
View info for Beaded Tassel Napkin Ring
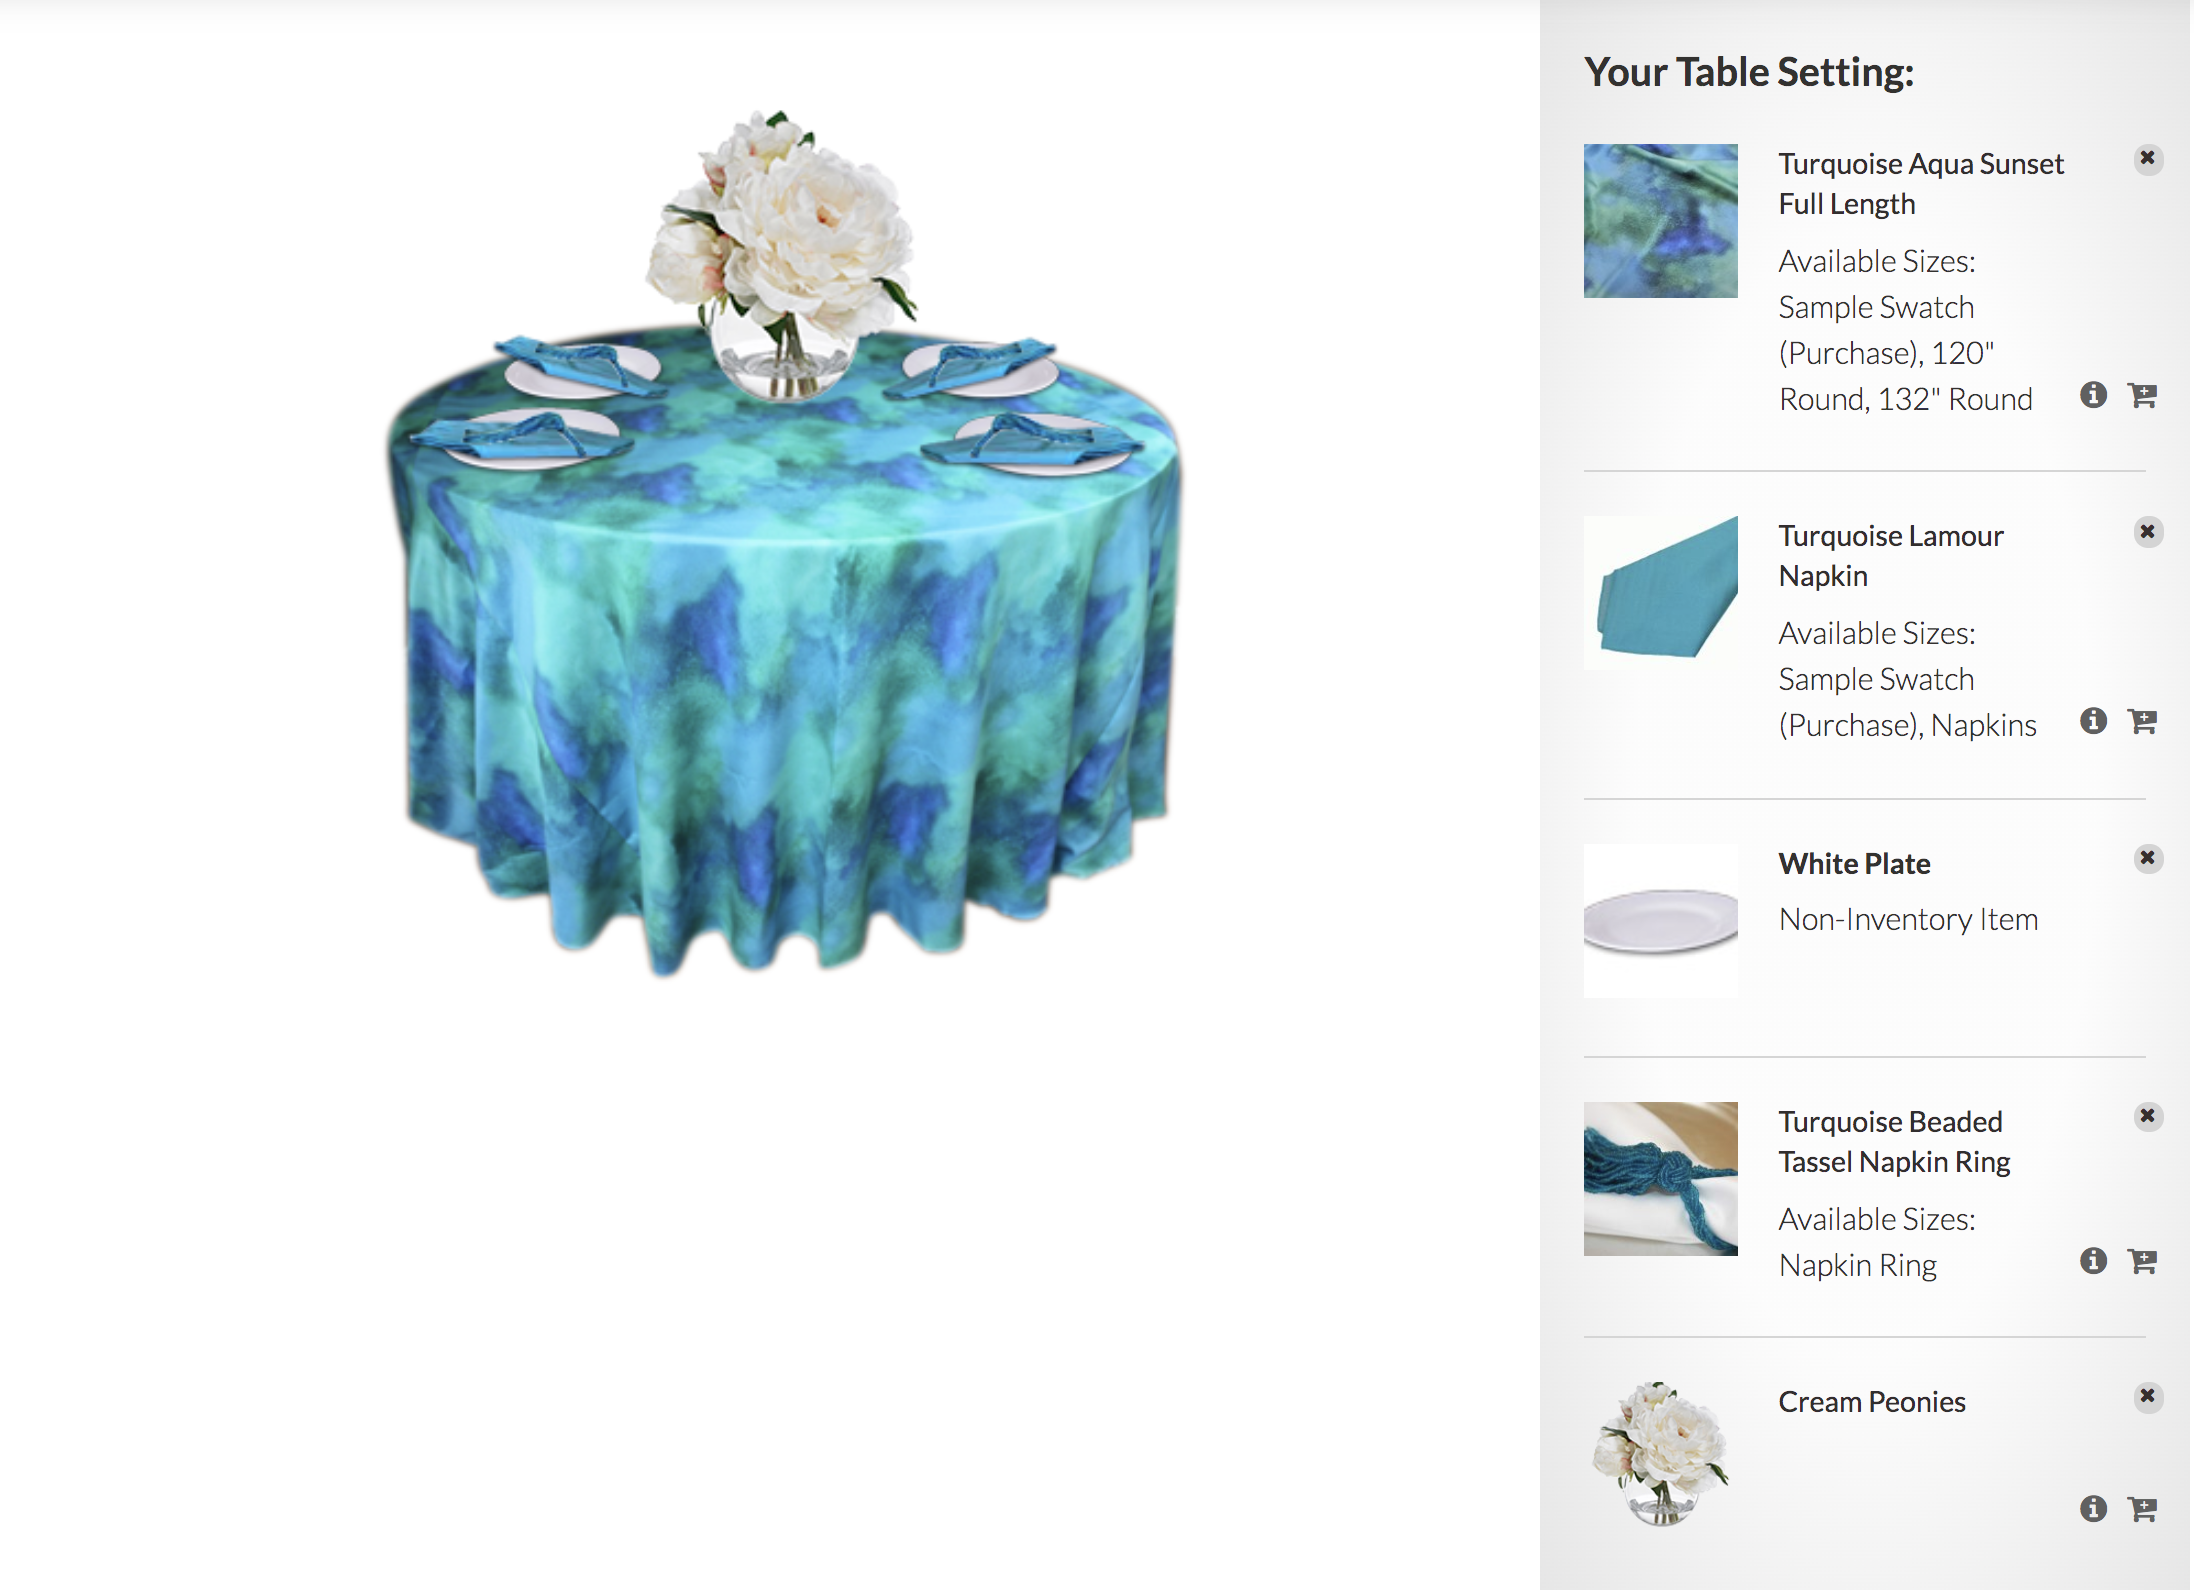coord(2093,1261)
